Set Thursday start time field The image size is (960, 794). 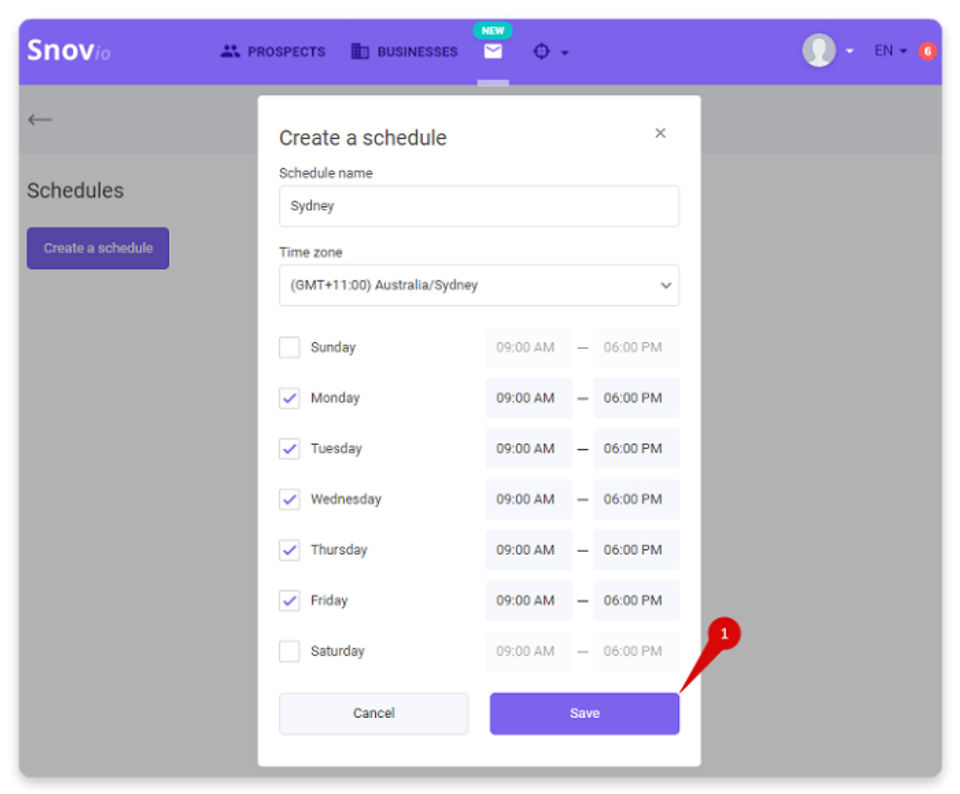click(529, 550)
